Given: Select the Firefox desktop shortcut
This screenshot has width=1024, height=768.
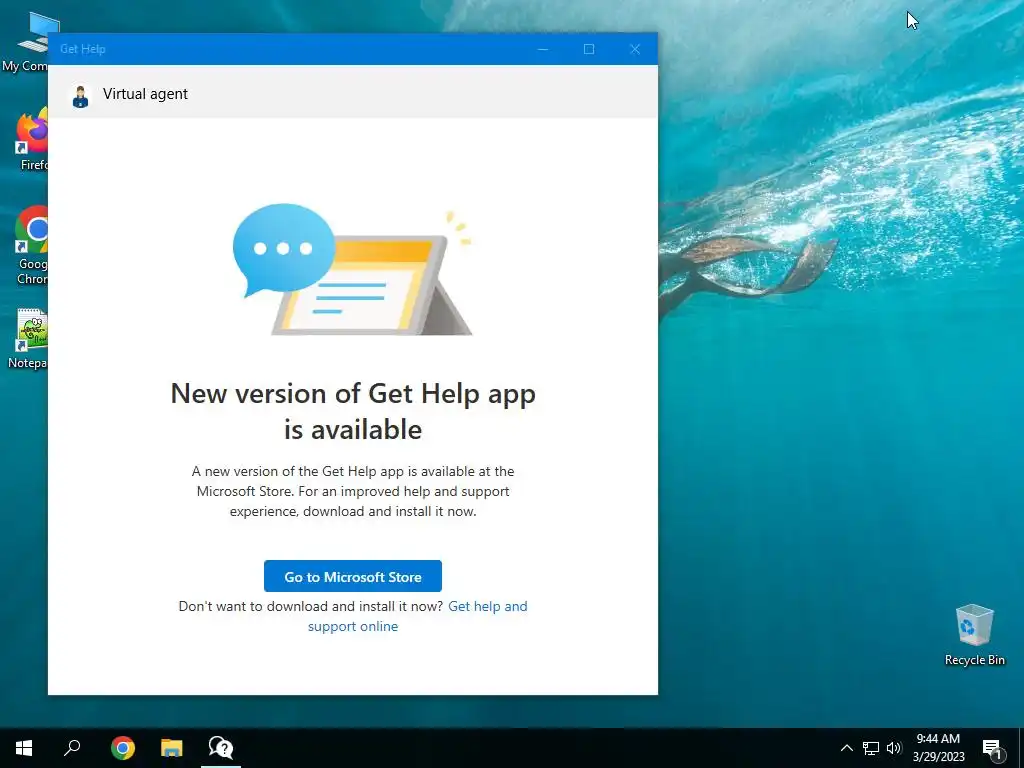Looking at the screenshot, I should 29,139.
